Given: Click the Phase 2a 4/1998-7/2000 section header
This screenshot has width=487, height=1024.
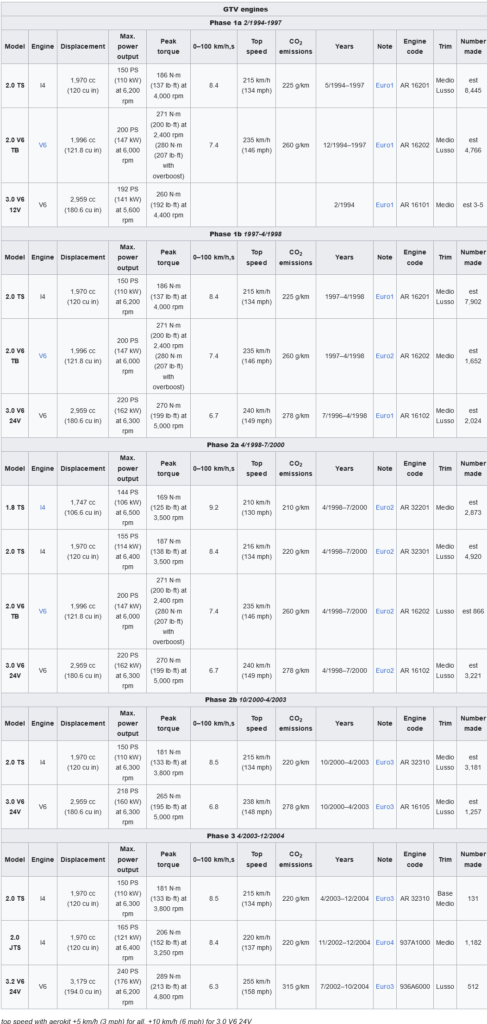Looking at the screenshot, I should pos(245,445).
